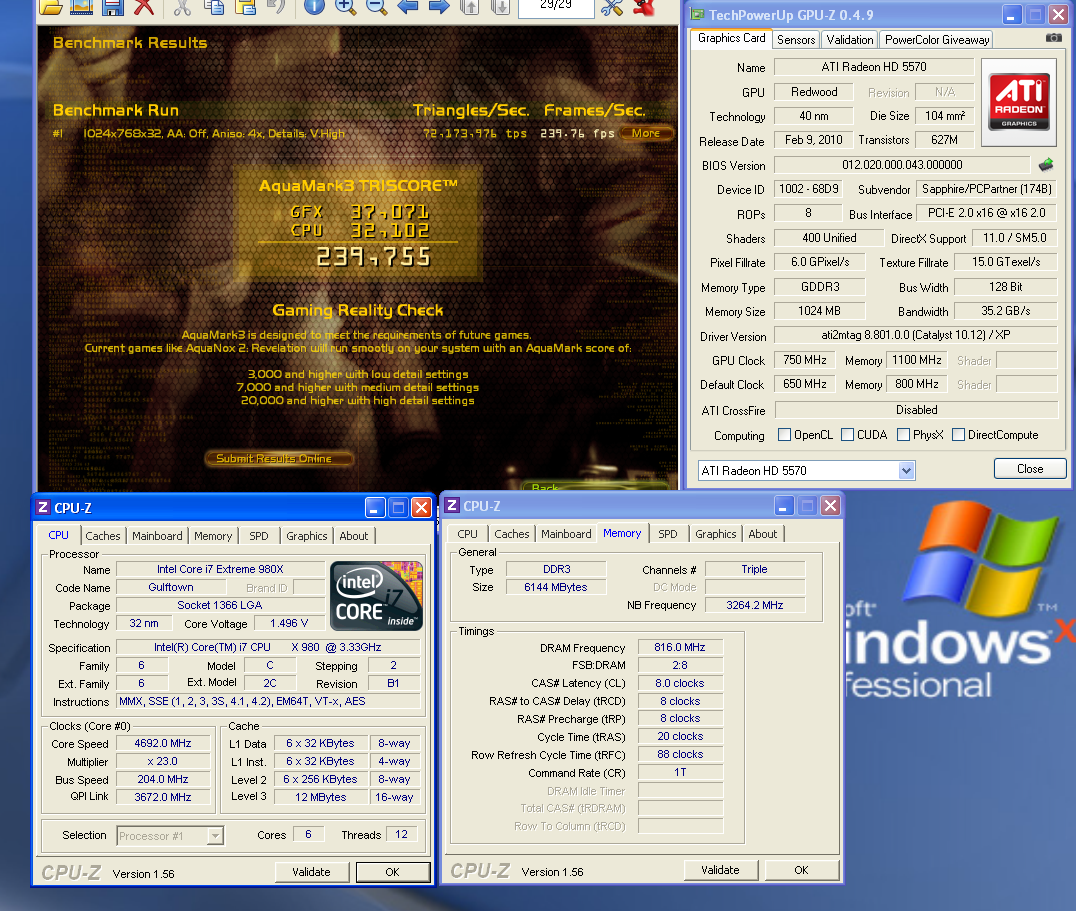Enable the OpenCL checkbox
The width and height of the screenshot is (1076, 911).
pos(784,435)
